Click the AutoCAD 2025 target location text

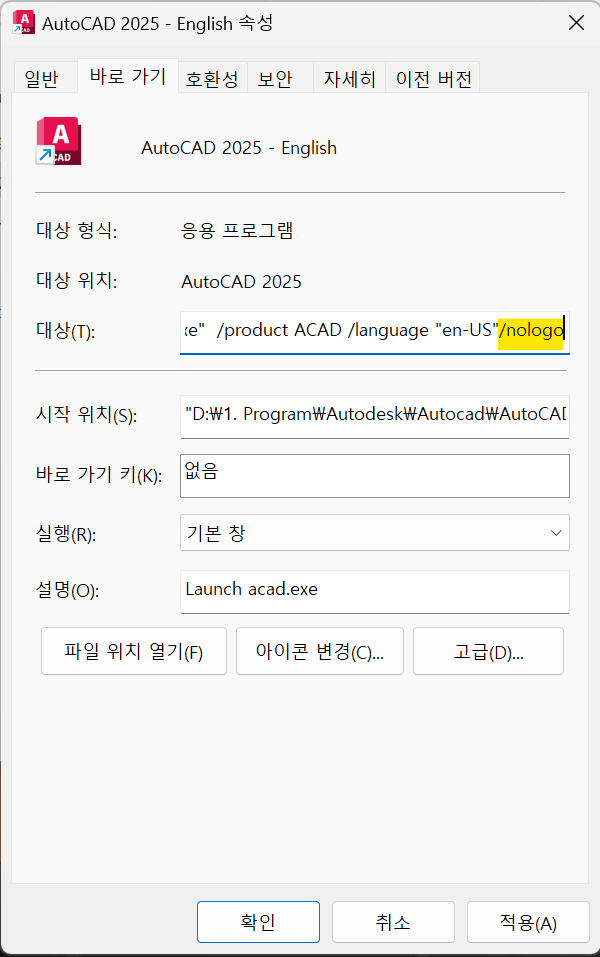point(241,281)
